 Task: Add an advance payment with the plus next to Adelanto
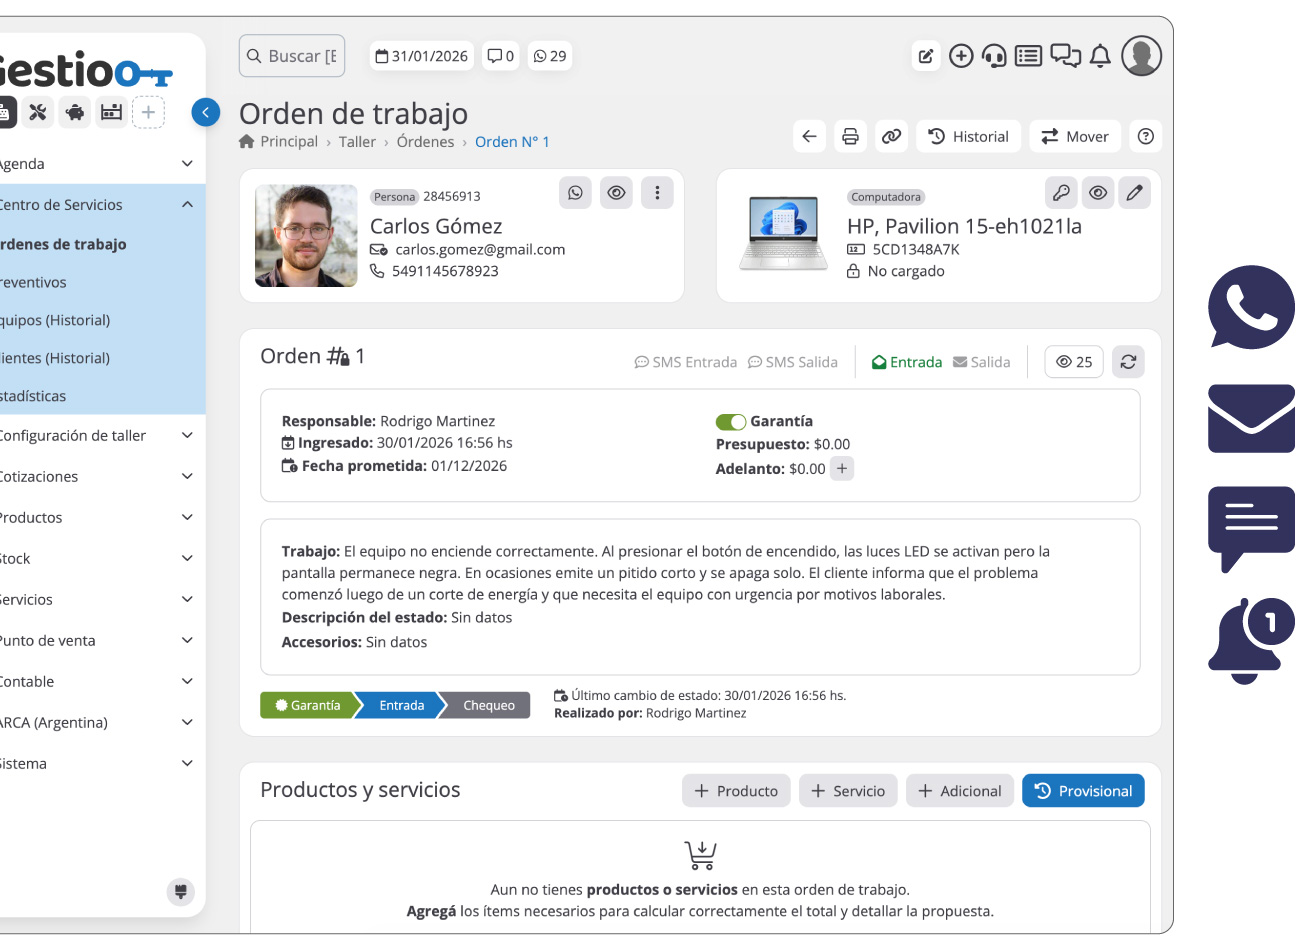(842, 468)
